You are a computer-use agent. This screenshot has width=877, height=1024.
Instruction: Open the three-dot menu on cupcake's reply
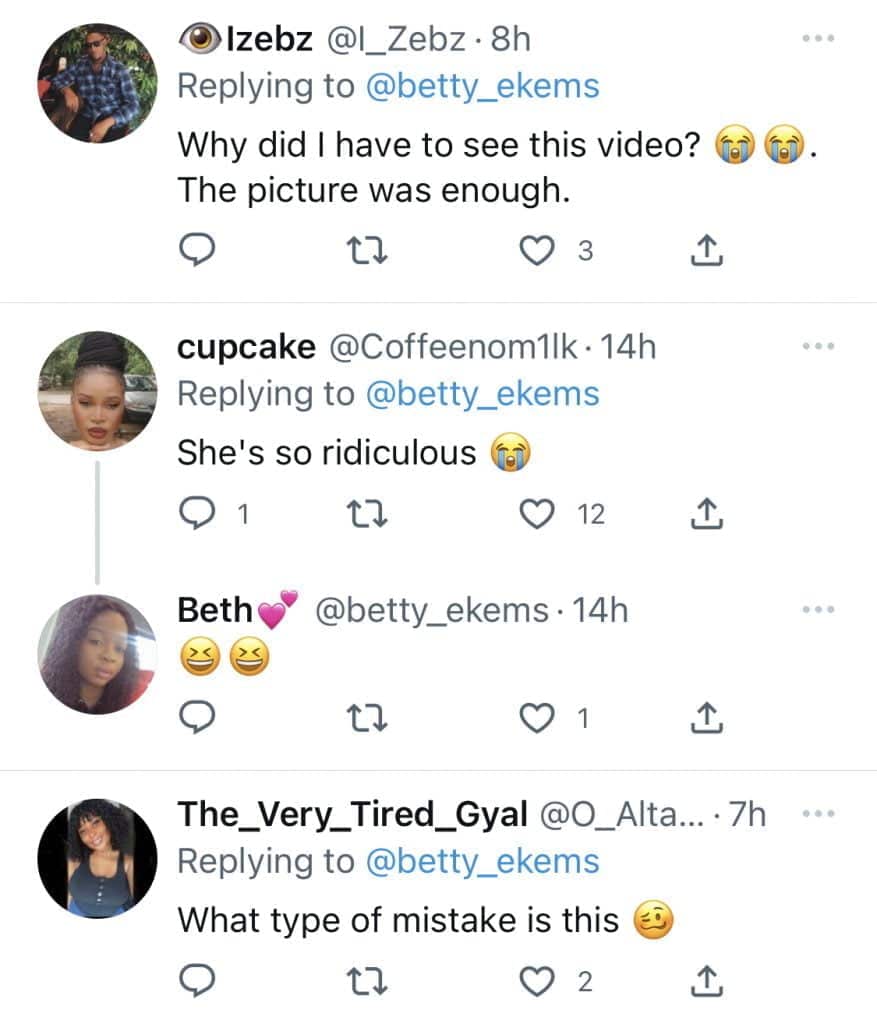[x=819, y=346]
